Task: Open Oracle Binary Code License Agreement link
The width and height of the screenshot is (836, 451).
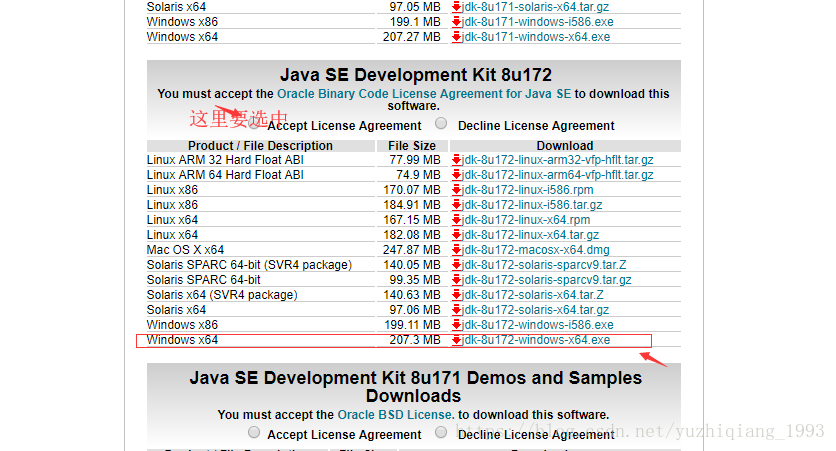Action: click(x=424, y=94)
